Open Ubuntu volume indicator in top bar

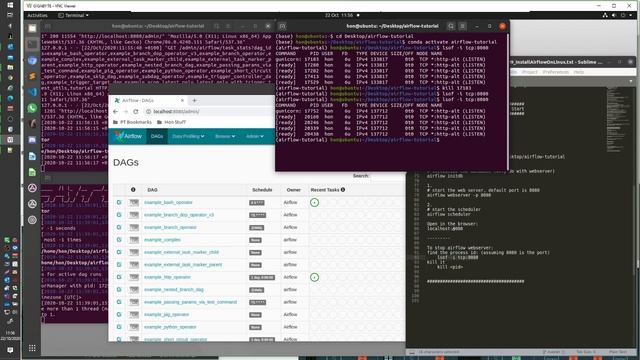614,15
